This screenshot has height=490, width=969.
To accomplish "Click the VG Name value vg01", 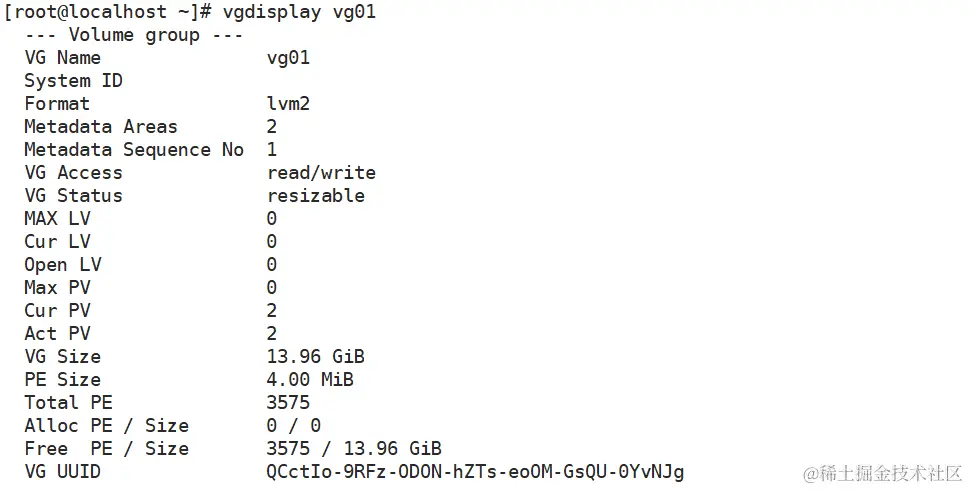I will click(x=288, y=58).
